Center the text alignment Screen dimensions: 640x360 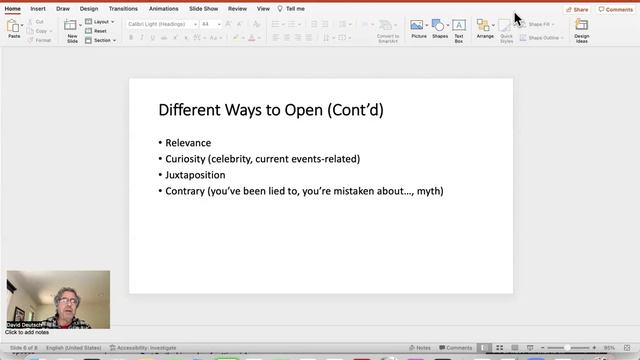point(287,38)
